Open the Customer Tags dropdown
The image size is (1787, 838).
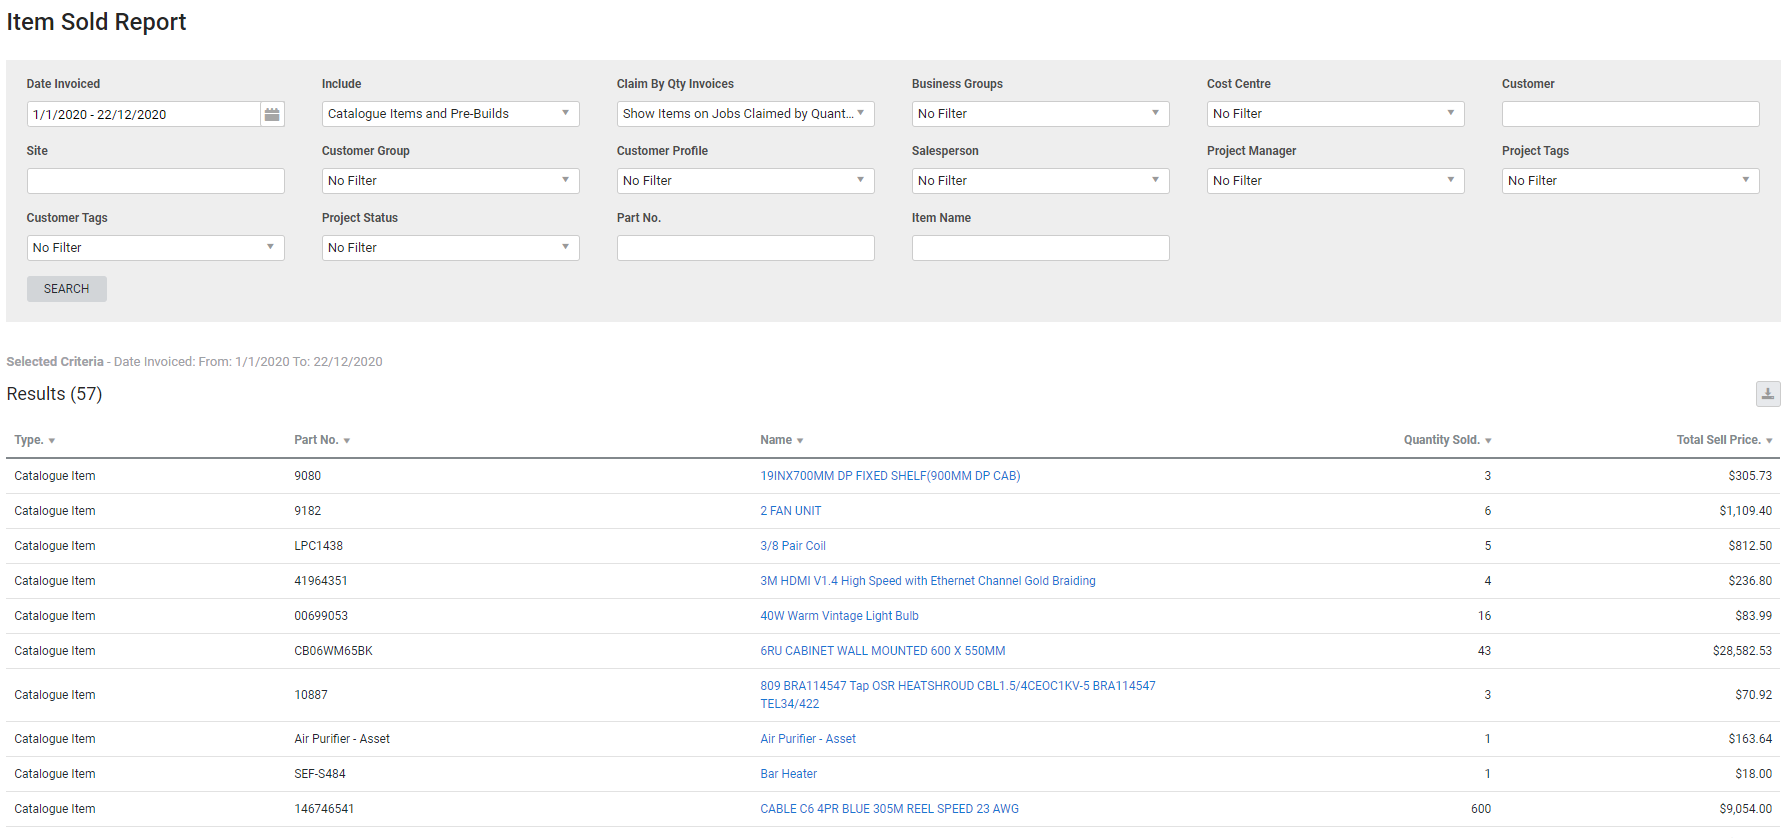[155, 248]
